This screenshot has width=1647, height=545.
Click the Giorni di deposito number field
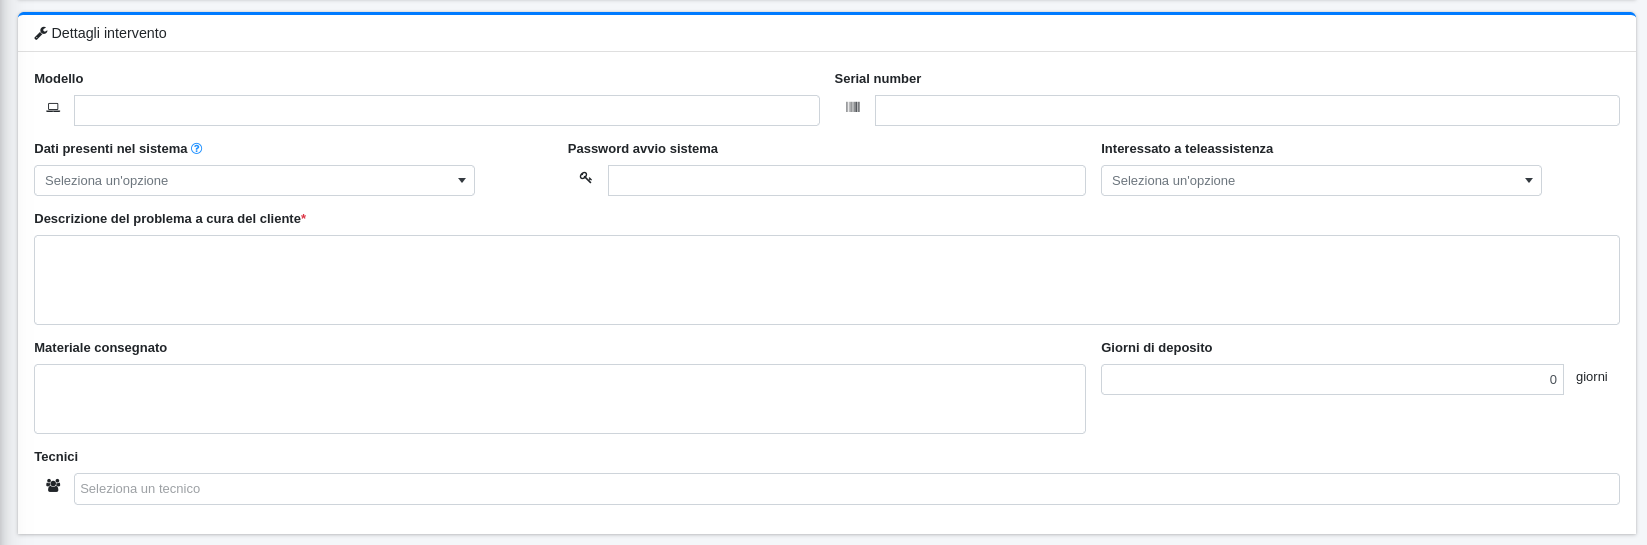(x=1331, y=380)
